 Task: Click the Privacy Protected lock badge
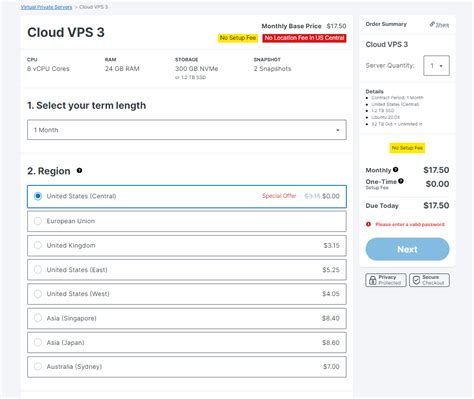pos(386,280)
